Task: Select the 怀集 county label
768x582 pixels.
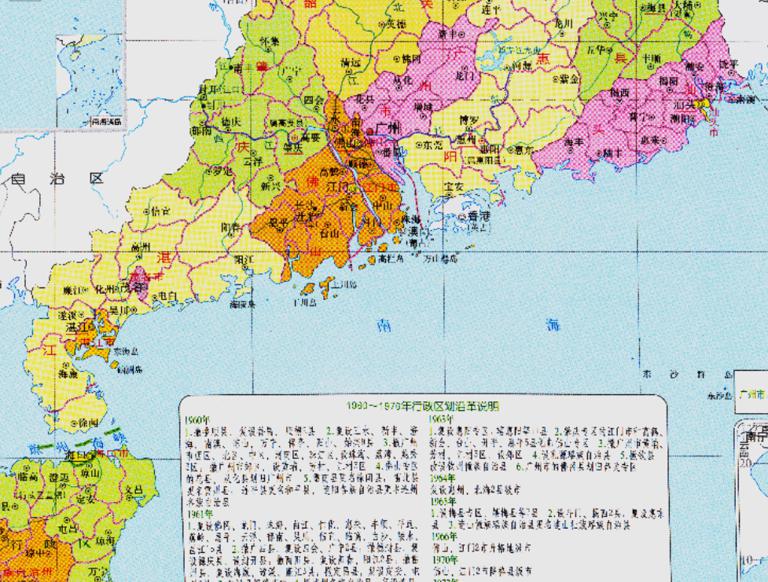Action: click(x=269, y=41)
